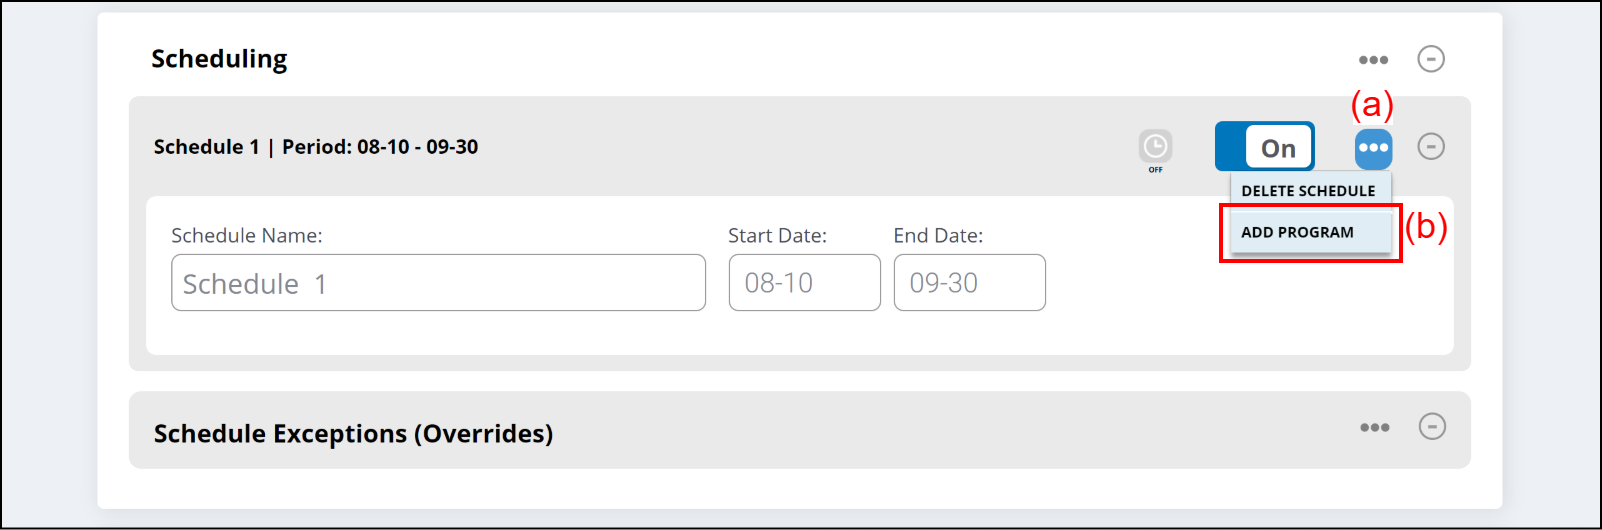Click the clock timer icon for Schedule 1

pyautogui.click(x=1155, y=147)
